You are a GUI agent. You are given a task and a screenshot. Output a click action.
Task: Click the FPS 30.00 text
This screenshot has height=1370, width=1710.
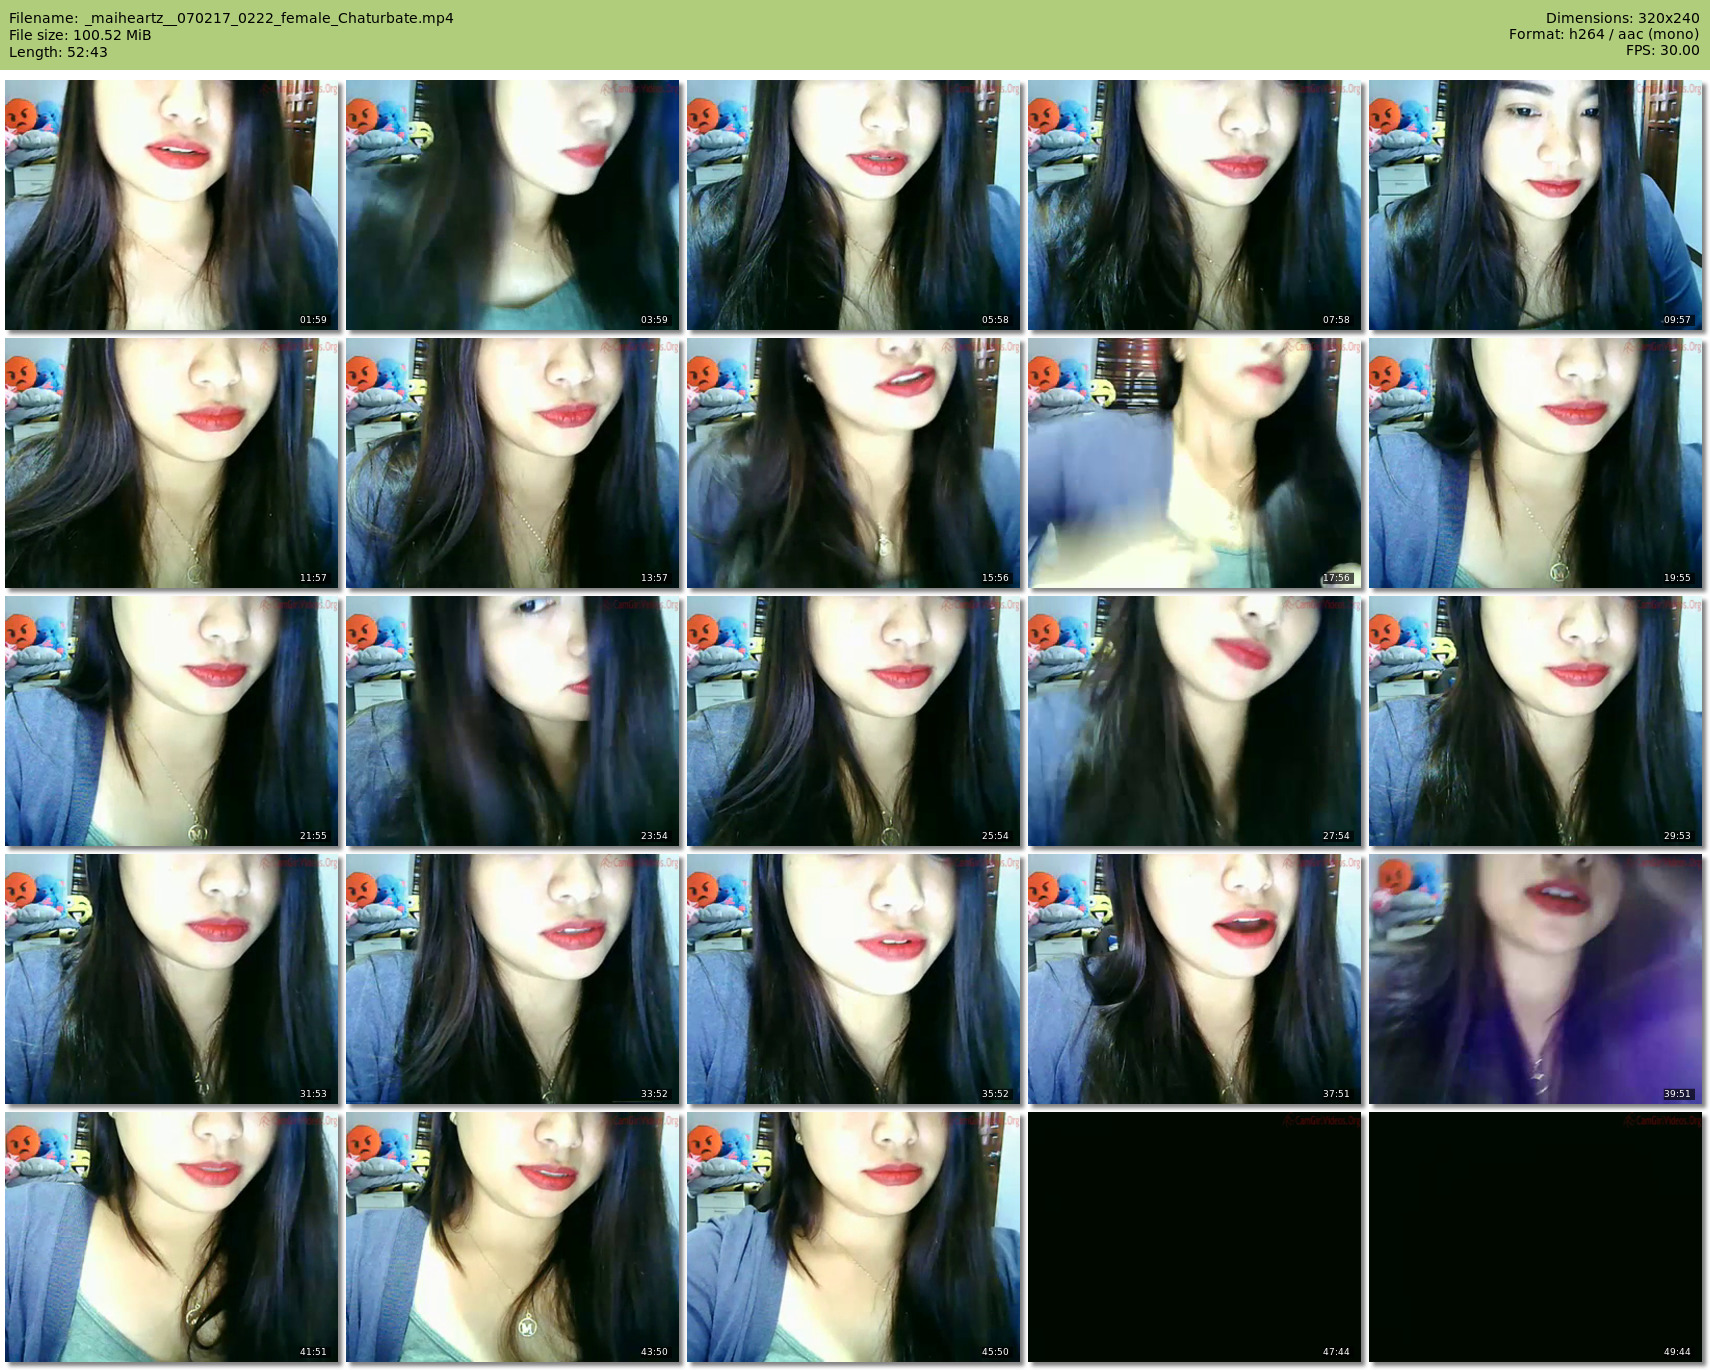click(1662, 50)
